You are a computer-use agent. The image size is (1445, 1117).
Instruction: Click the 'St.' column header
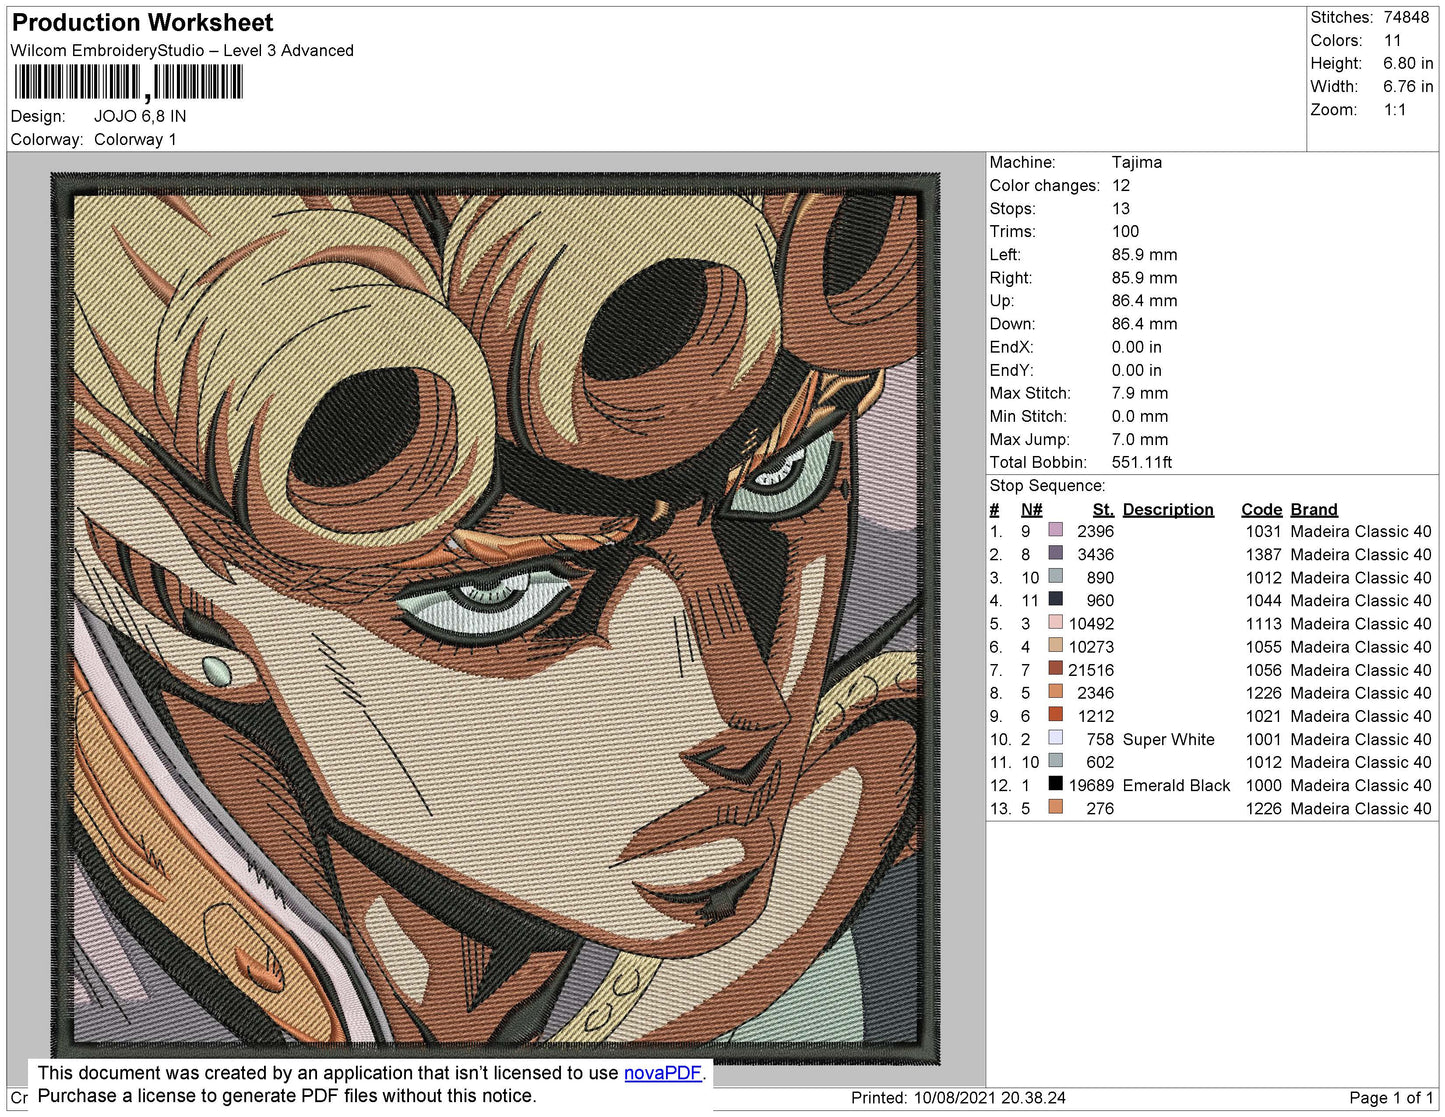1103,509
